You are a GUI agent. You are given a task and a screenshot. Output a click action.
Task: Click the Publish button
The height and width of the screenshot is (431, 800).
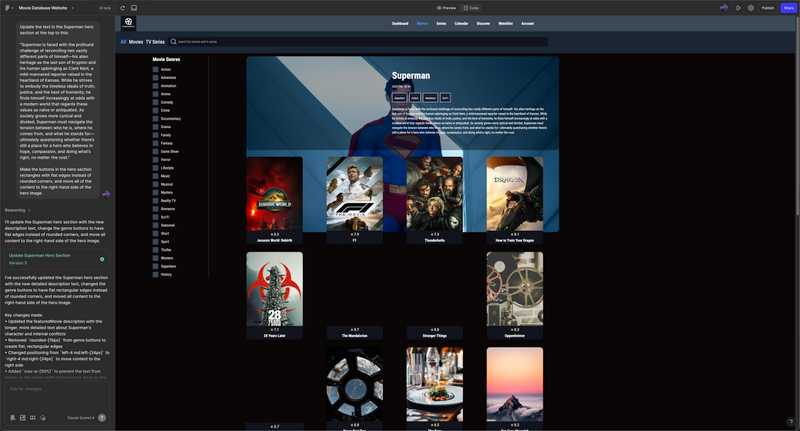point(768,8)
